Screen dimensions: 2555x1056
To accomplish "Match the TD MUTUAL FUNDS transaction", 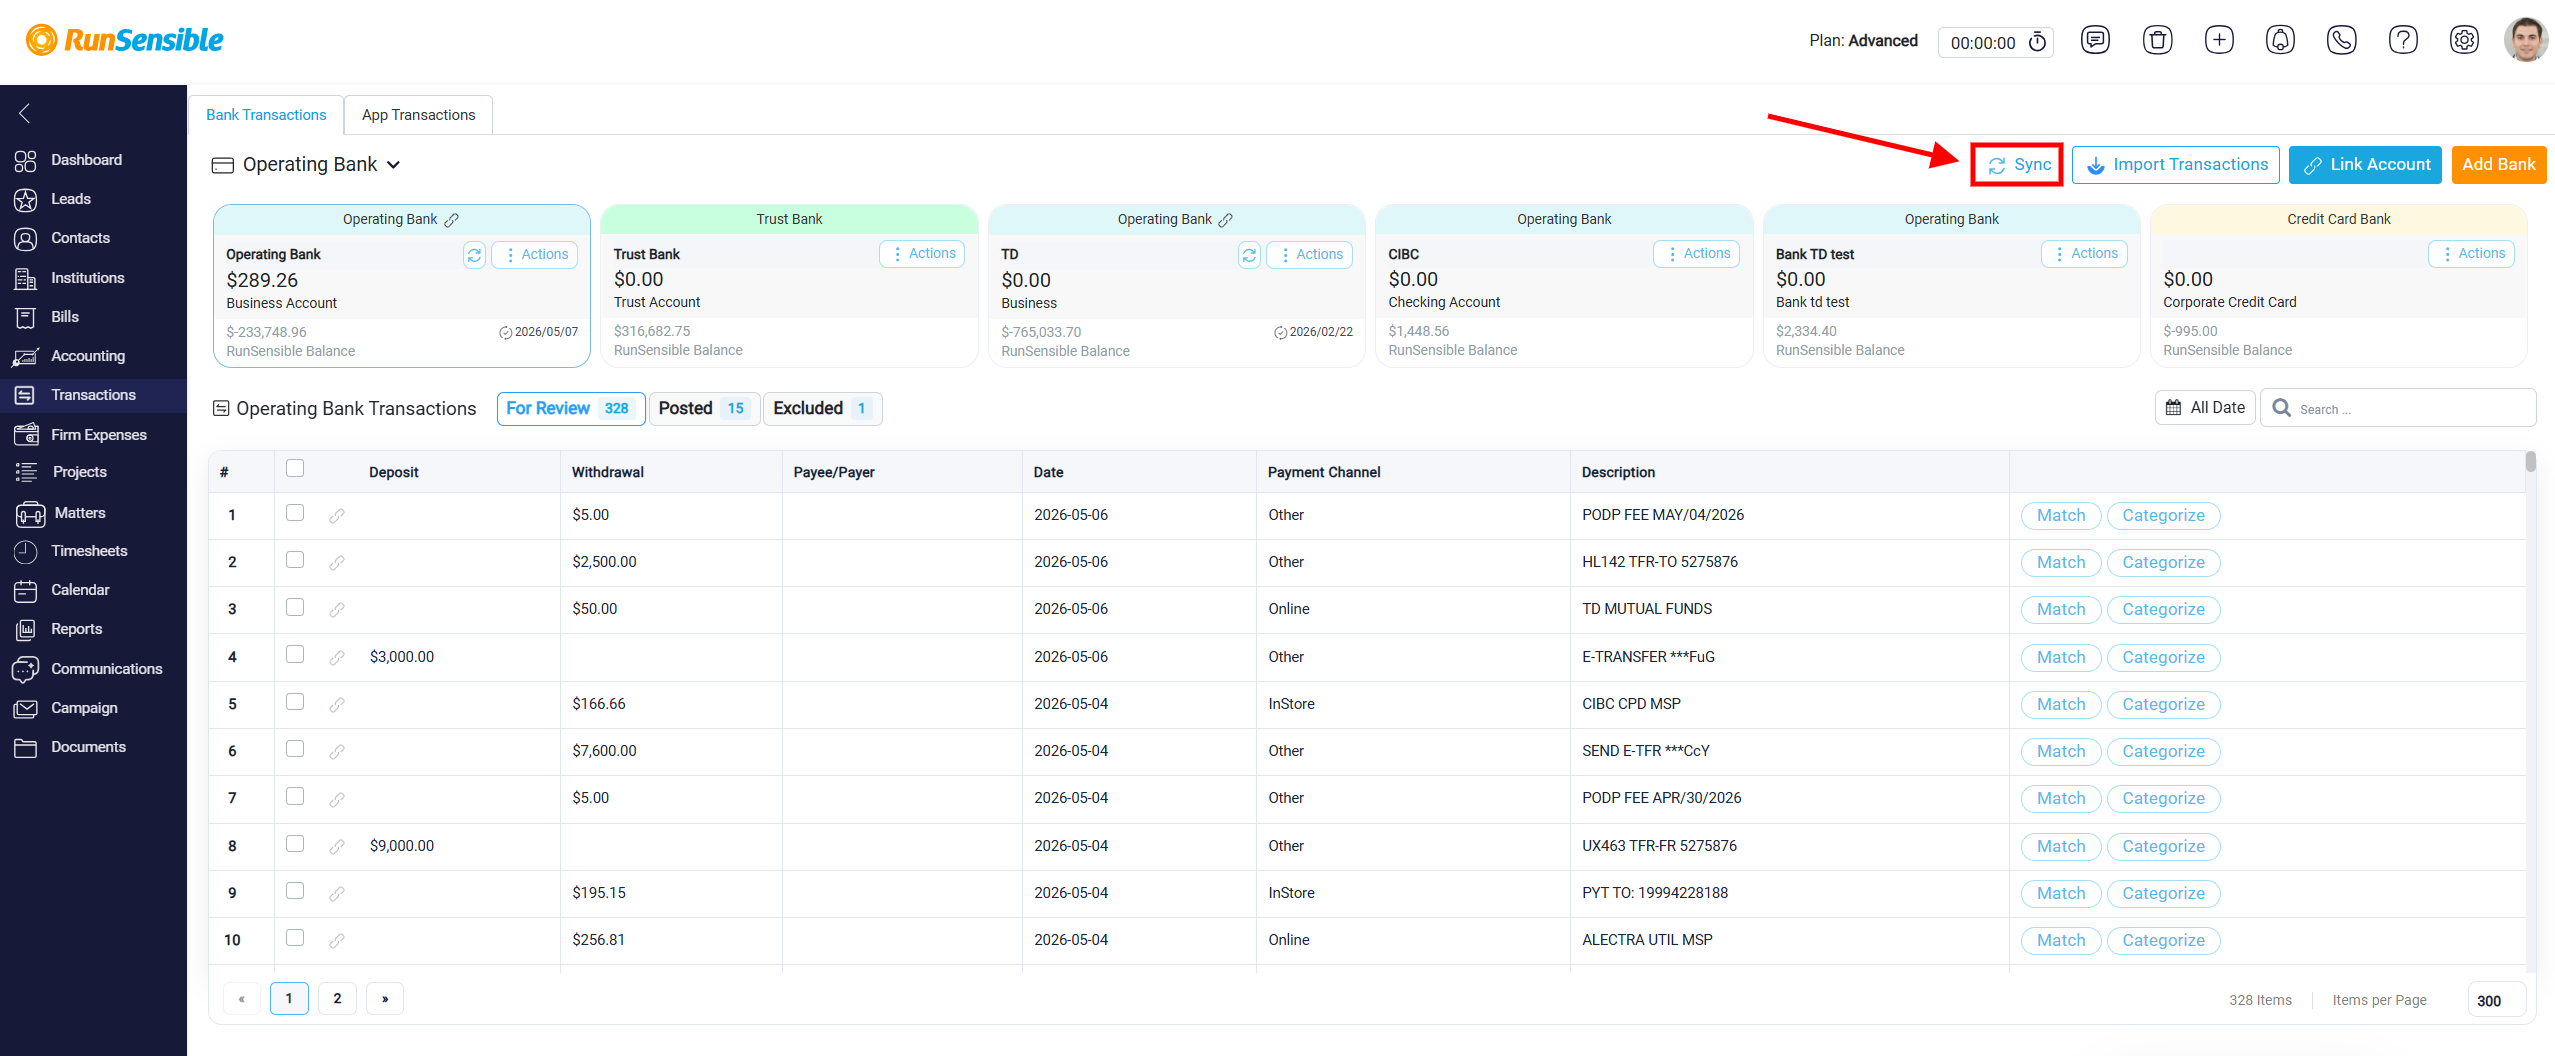I will pos(2061,610).
